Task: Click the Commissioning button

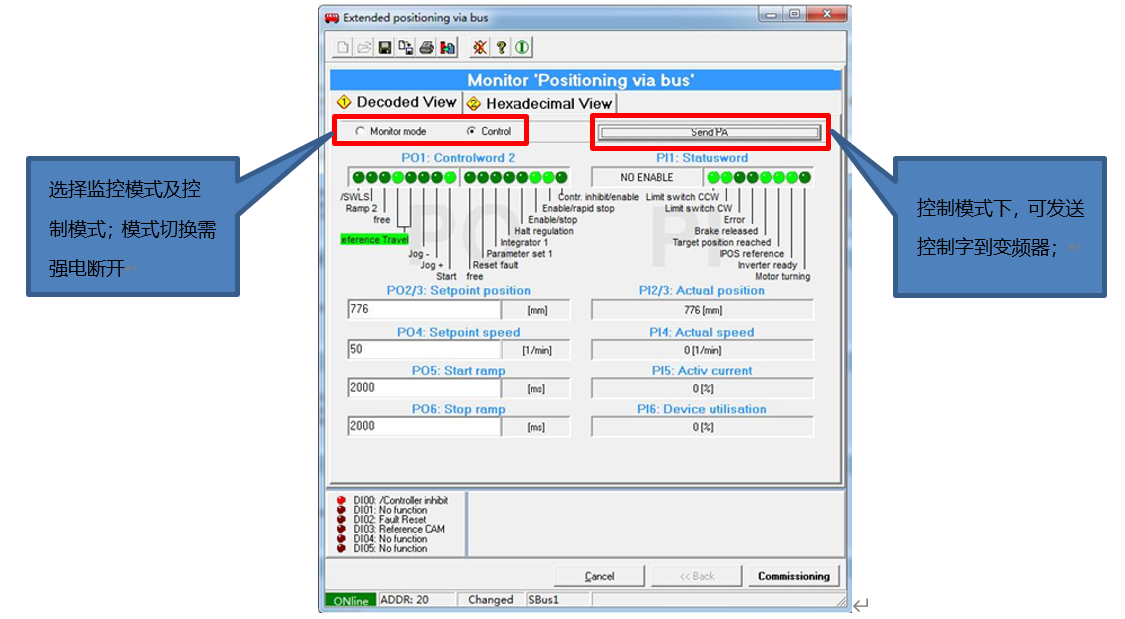Action: 793,576
